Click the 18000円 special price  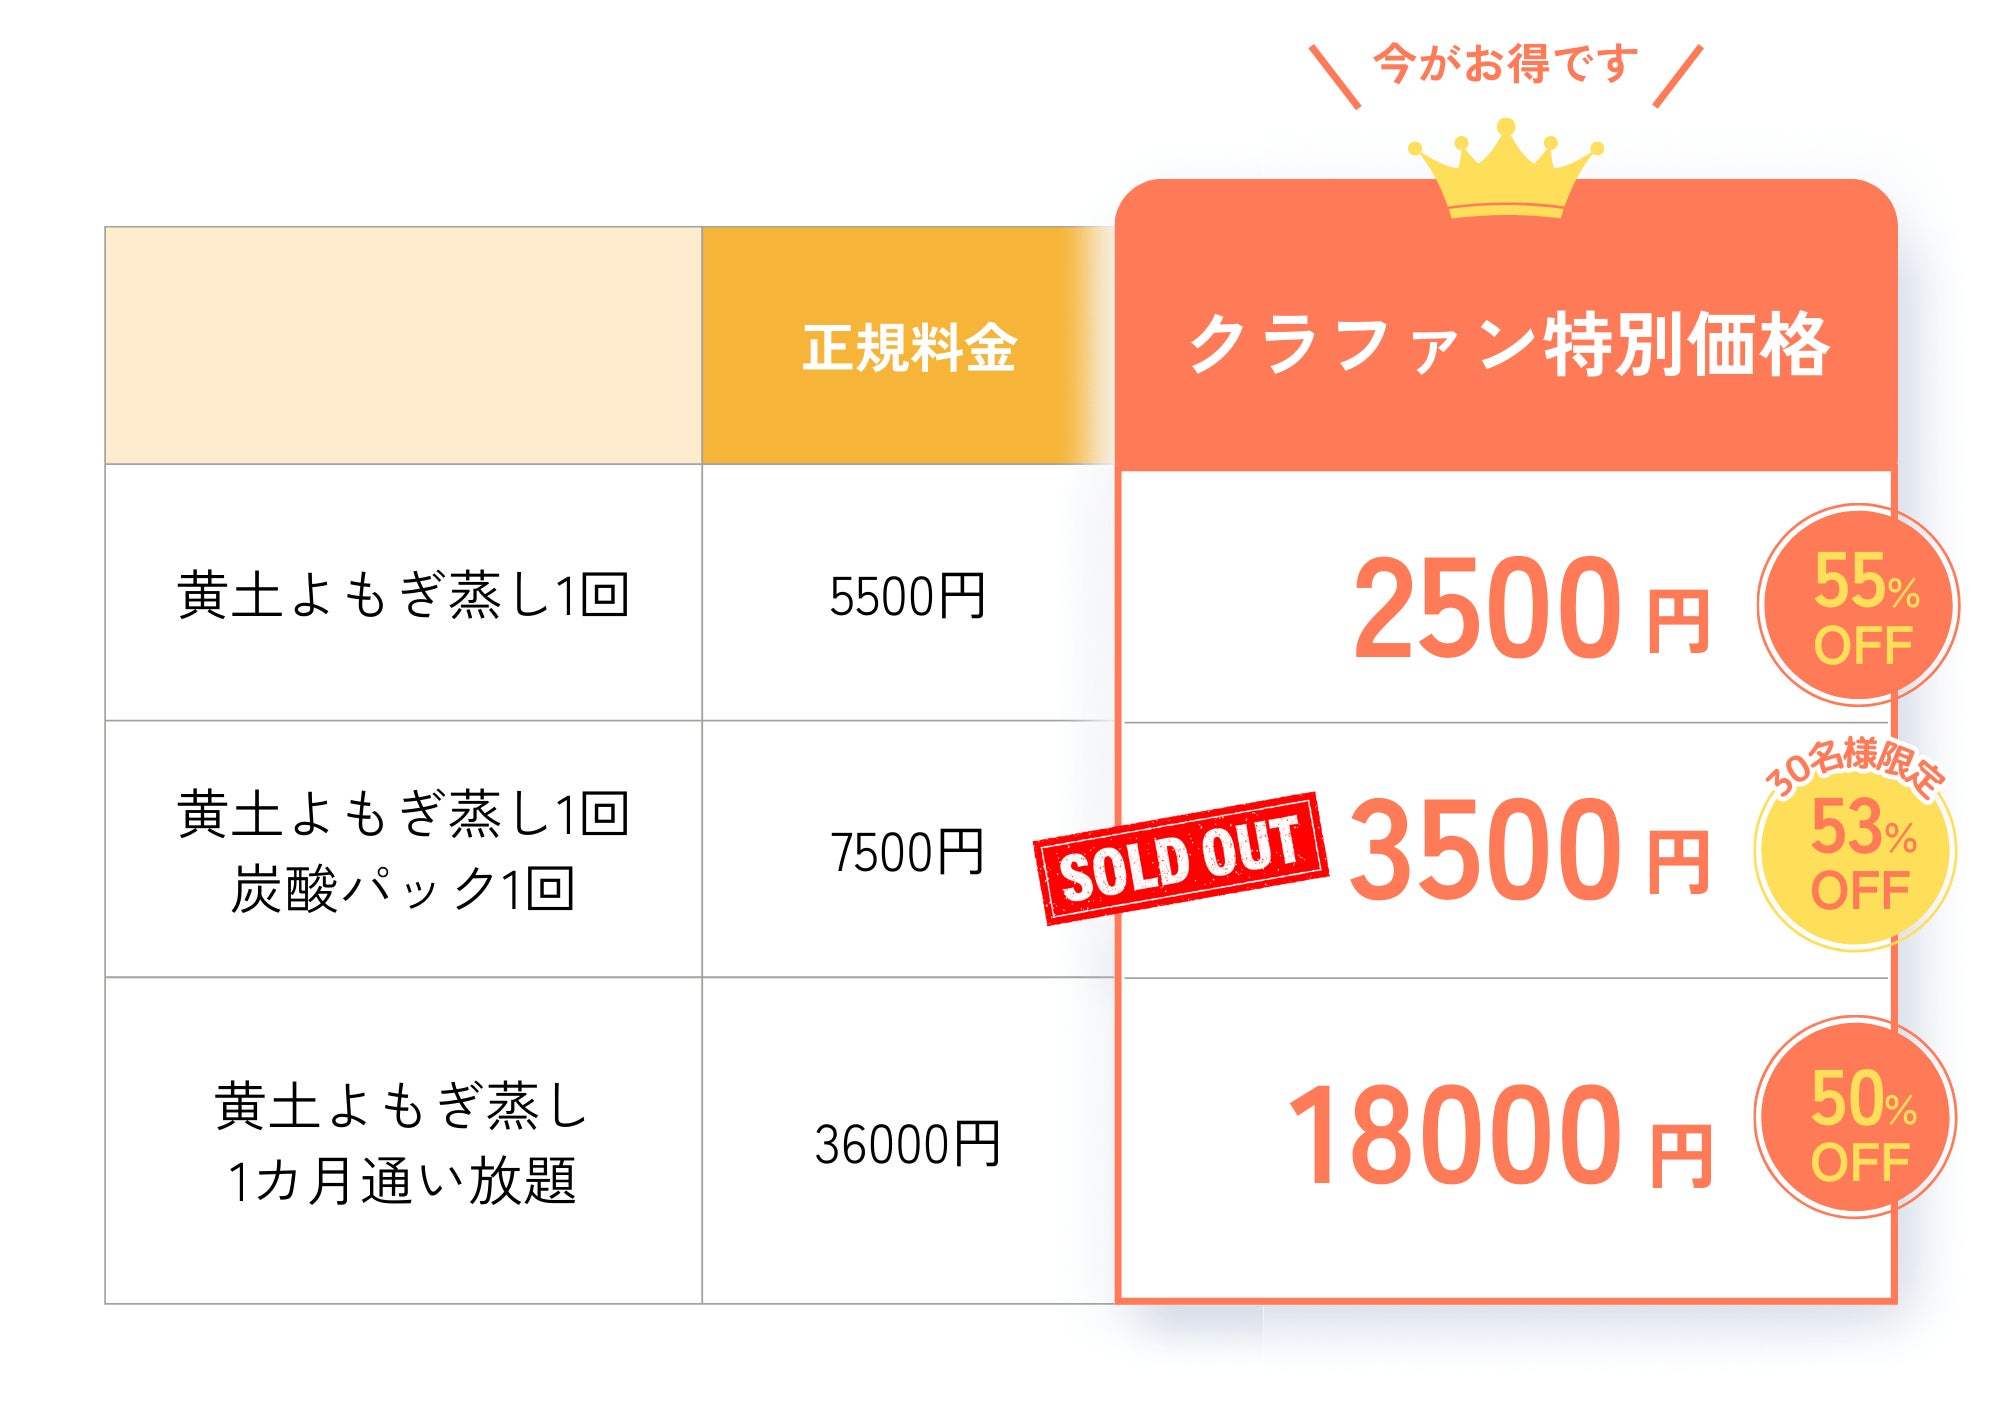tap(1500, 1137)
